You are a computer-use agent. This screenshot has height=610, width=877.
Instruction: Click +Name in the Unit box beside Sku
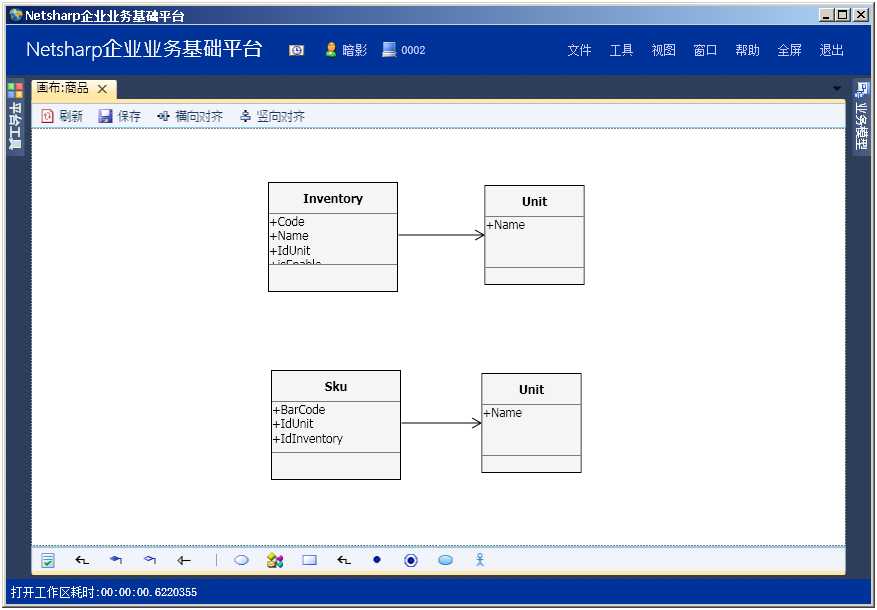point(503,413)
